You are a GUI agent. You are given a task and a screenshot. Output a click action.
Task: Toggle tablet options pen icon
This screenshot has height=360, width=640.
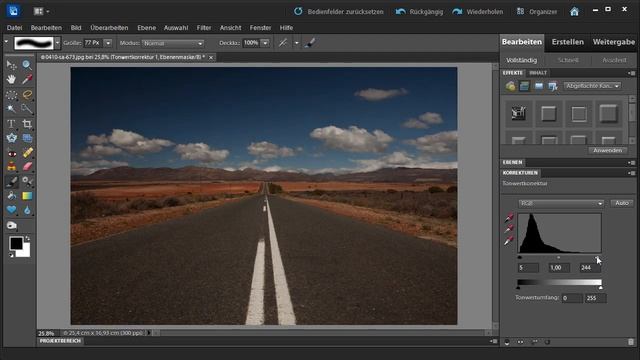pos(310,43)
